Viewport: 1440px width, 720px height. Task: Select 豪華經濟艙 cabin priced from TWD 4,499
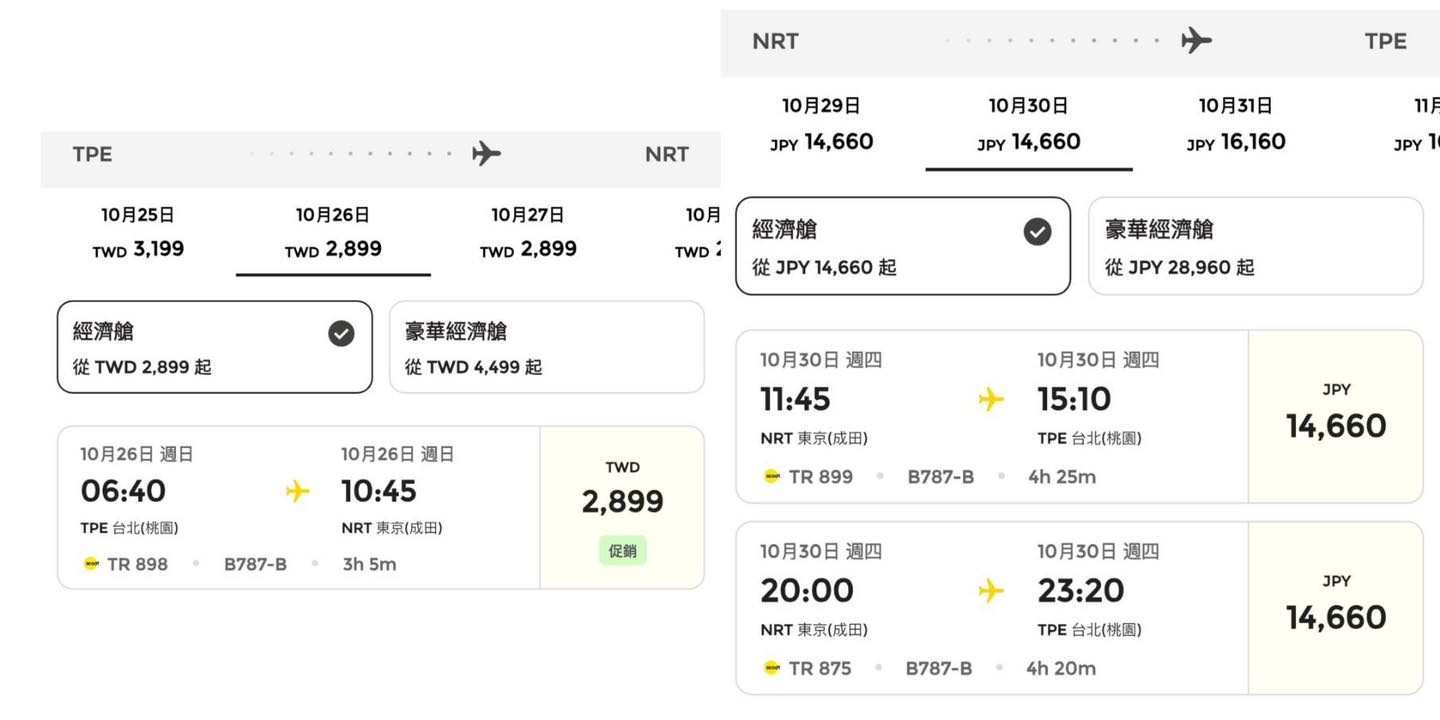click(x=546, y=347)
